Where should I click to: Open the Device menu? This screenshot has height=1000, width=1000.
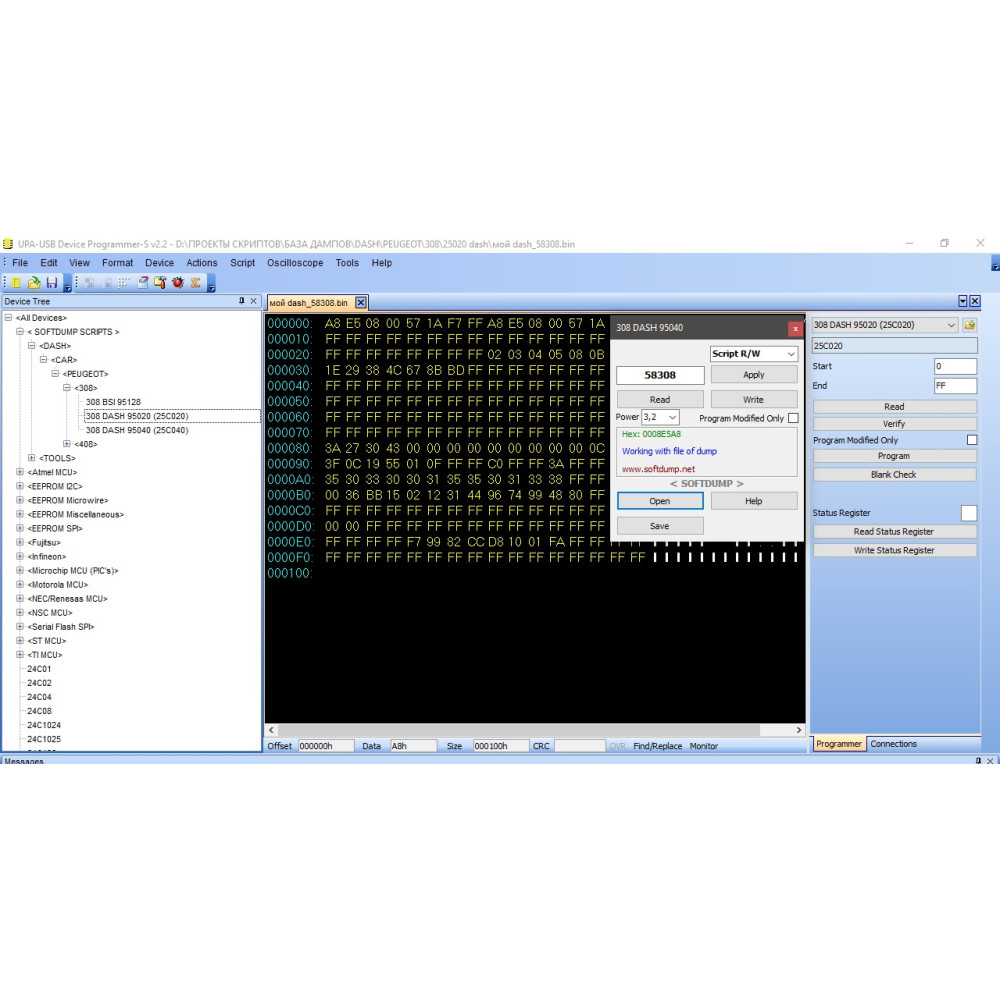click(159, 263)
